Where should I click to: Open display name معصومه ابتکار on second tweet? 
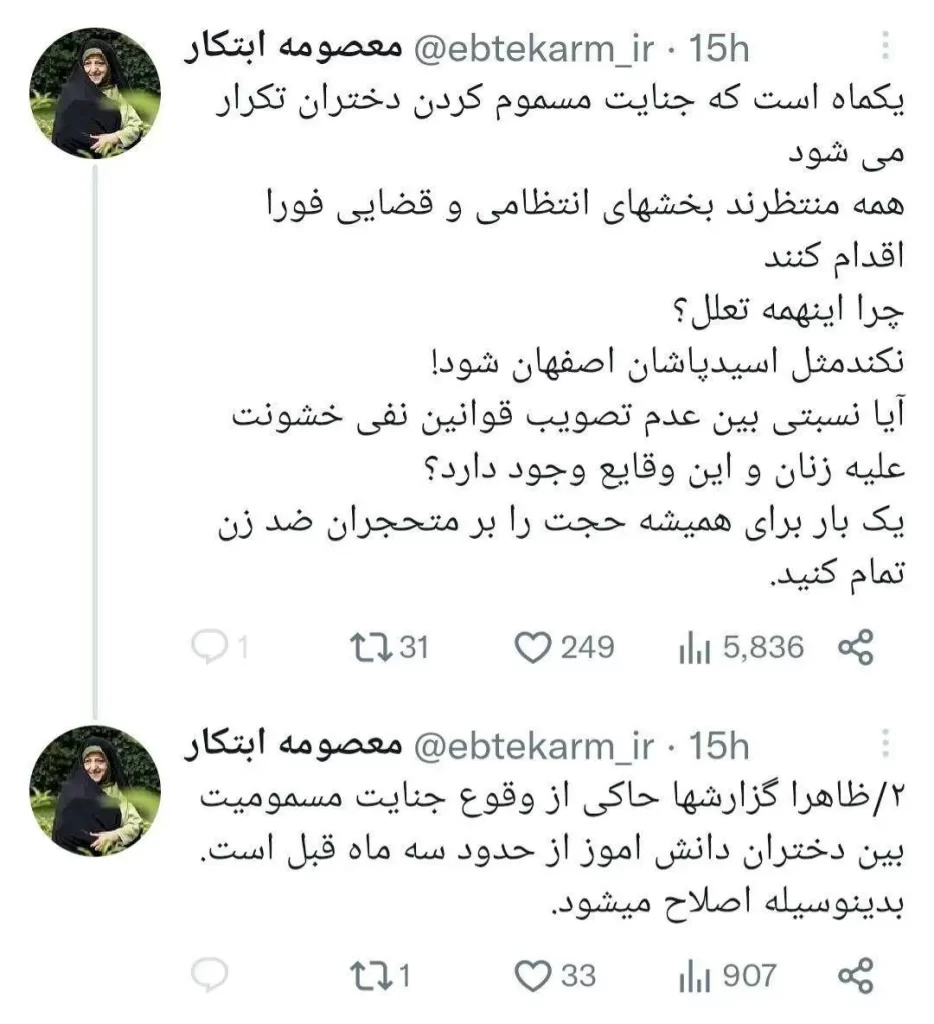[x=293, y=745]
